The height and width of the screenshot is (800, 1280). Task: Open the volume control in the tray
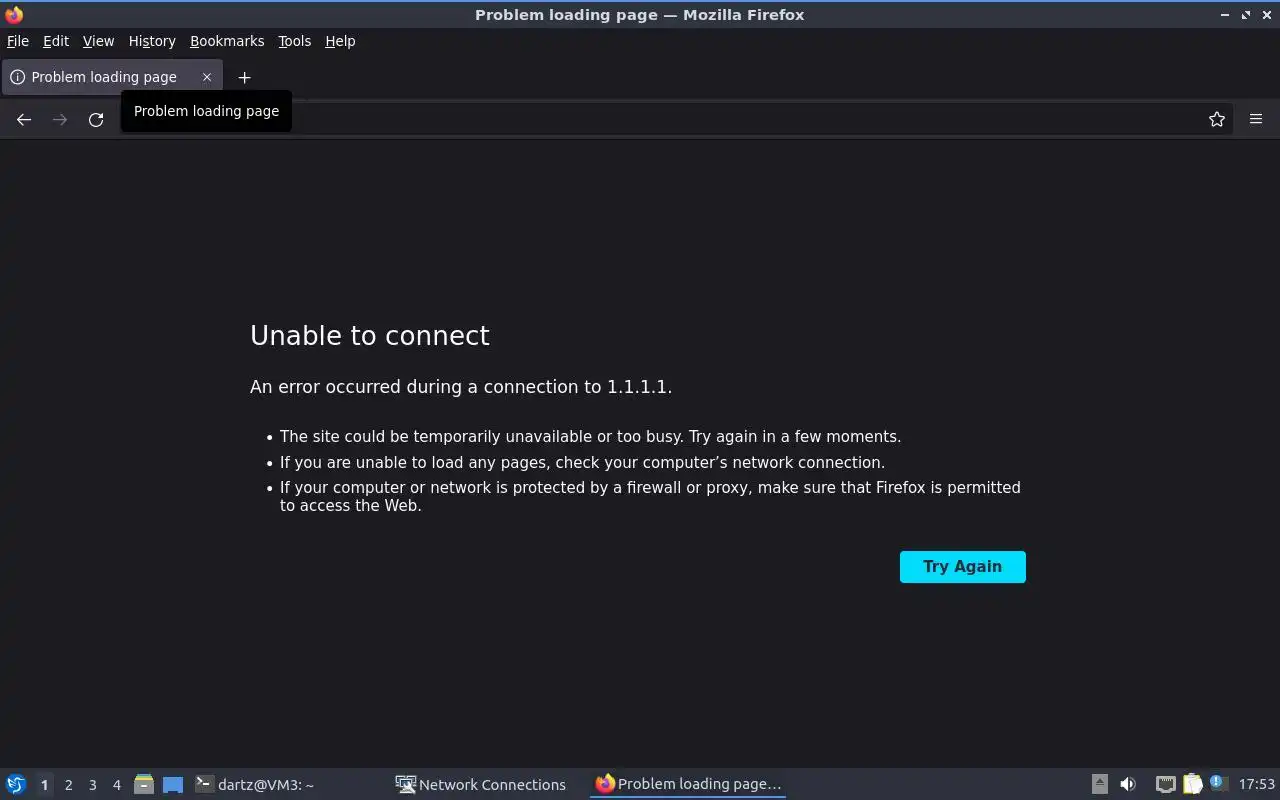coord(1128,784)
